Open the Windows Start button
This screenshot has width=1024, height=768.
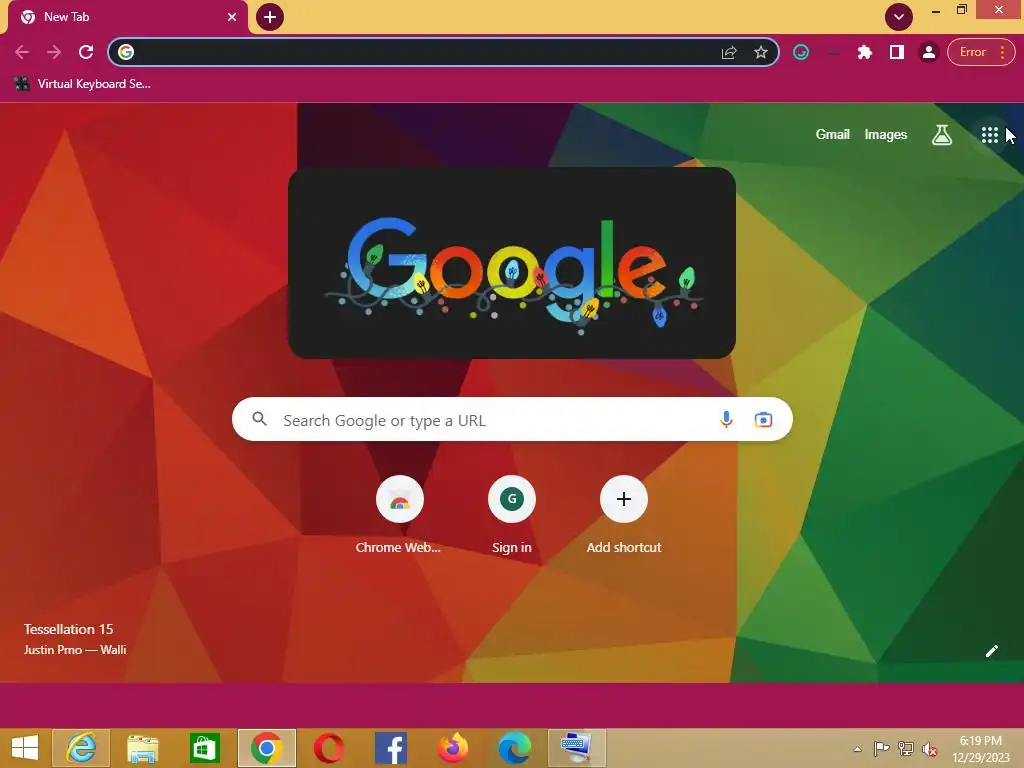pyautogui.click(x=25, y=748)
